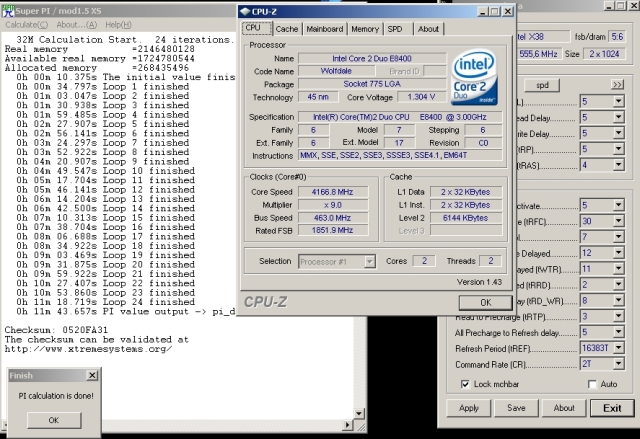Open the About menu in Super PI
This screenshot has height=439, width=640.
(77, 25)
